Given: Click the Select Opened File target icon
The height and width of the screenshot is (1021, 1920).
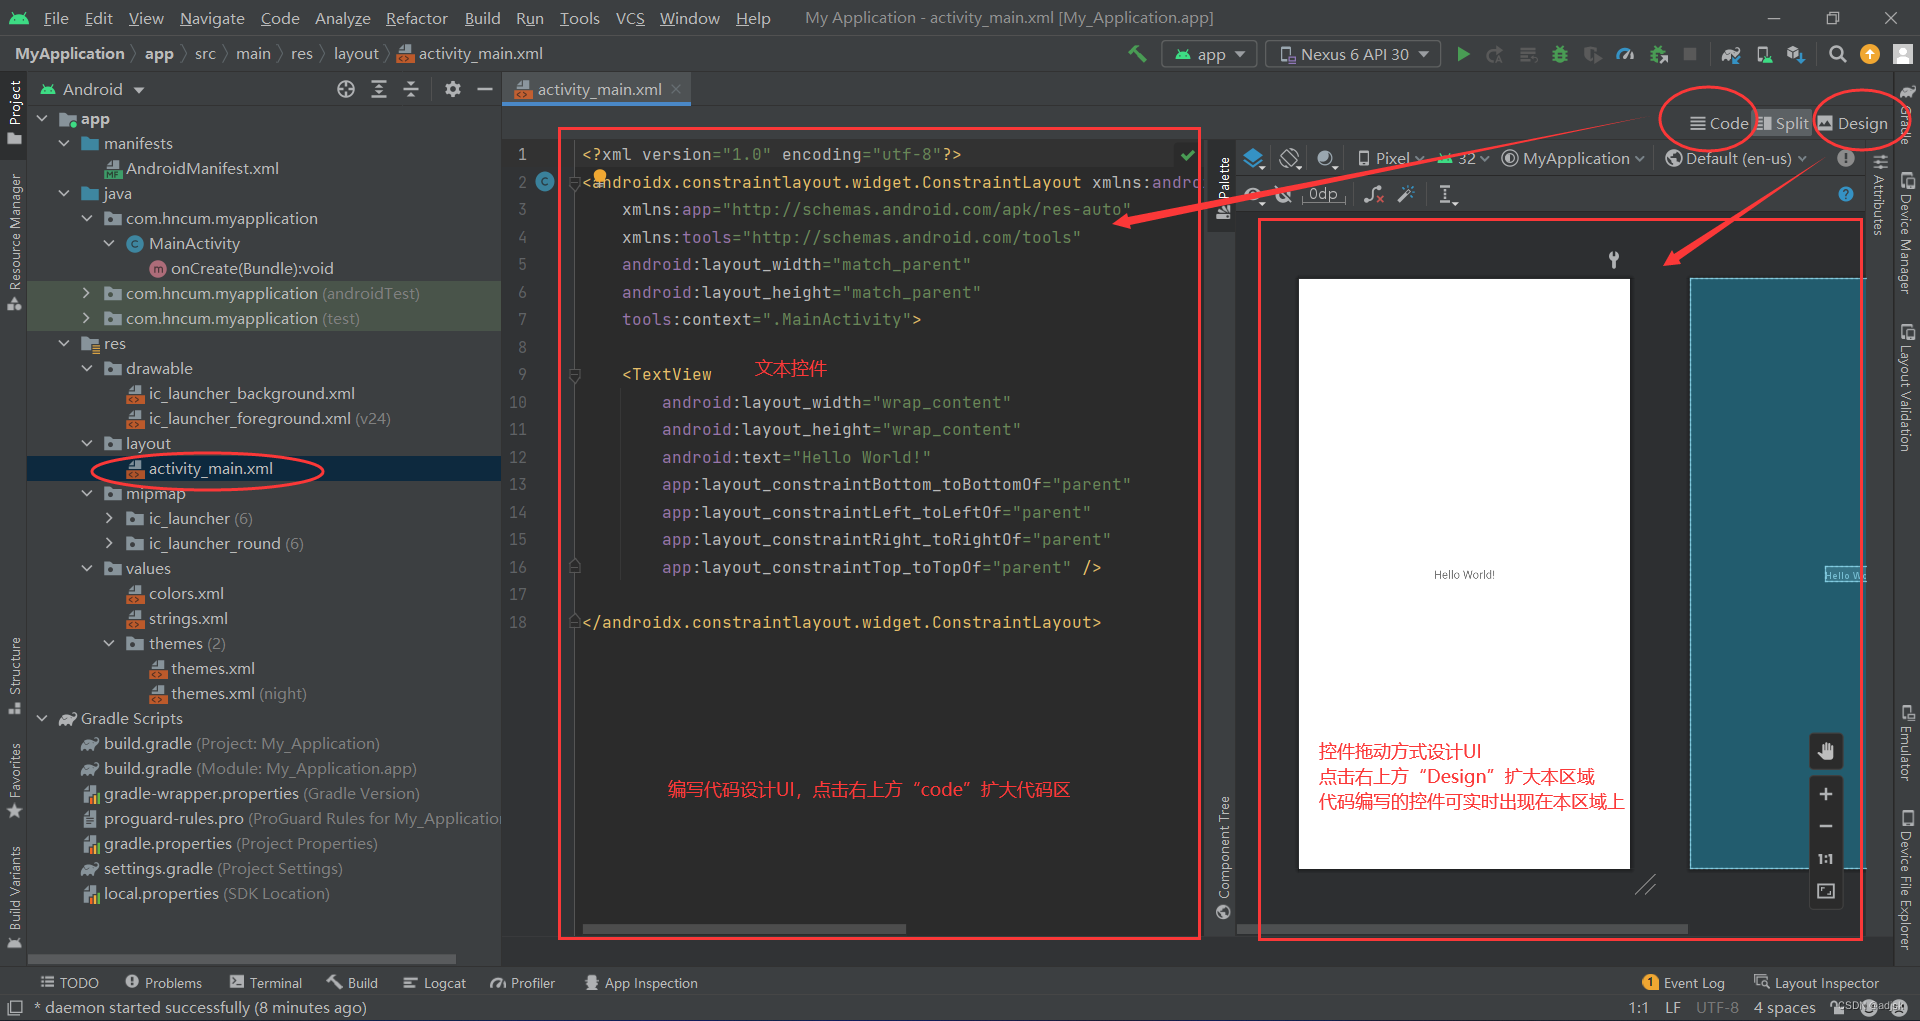Looking at the screenshot, I should click(346, 89).
